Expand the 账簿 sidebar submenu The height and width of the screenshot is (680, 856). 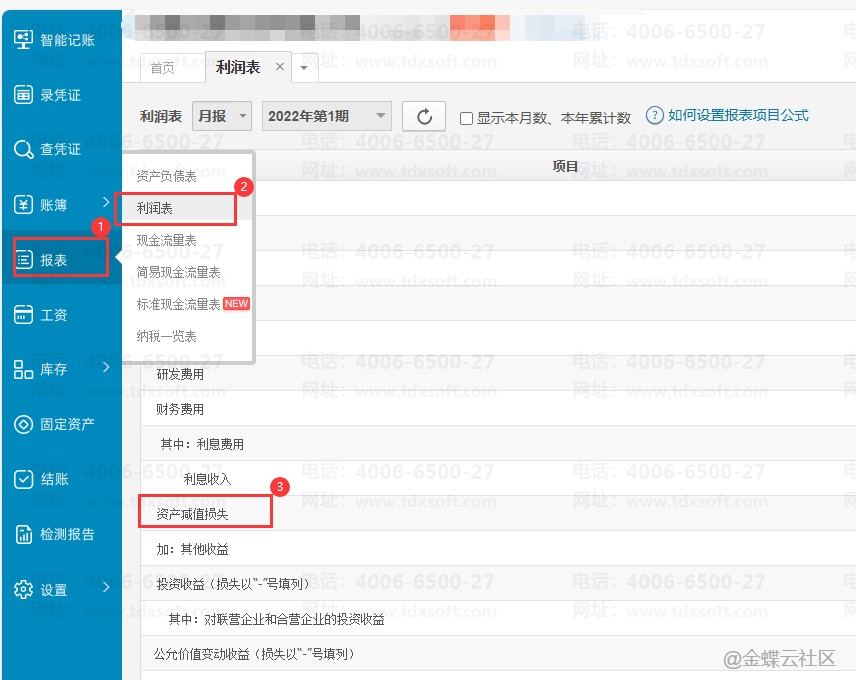(106, 204)
